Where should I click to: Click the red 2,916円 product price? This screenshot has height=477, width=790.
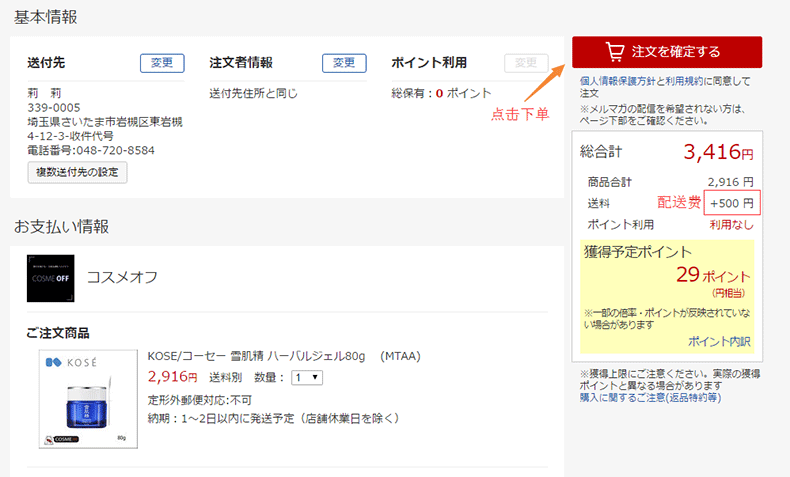[x=172, y=377]
